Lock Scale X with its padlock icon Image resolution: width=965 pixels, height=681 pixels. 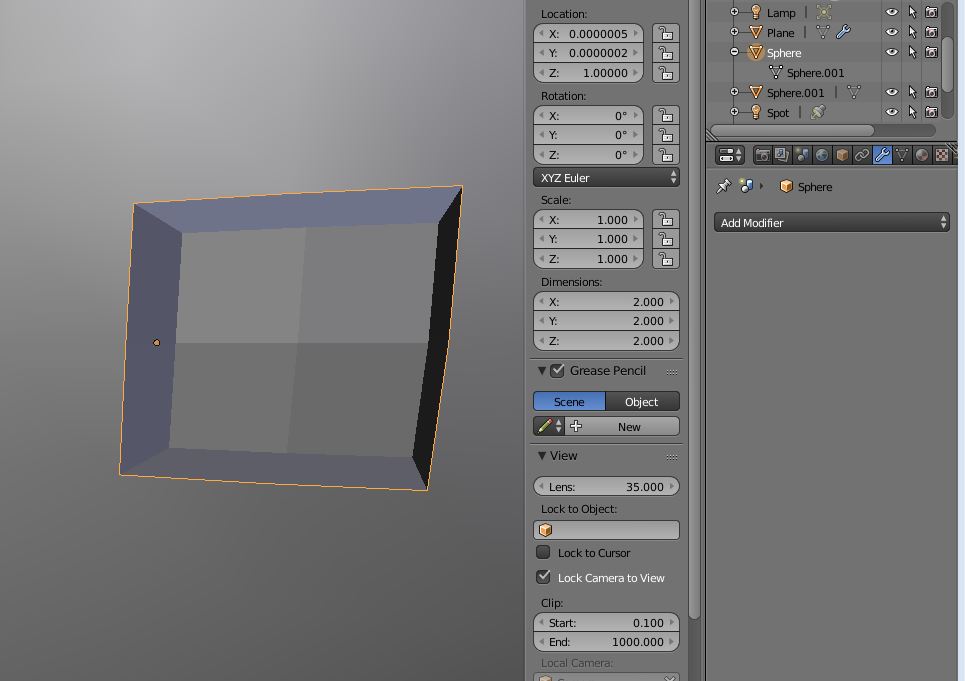(666, 220)
